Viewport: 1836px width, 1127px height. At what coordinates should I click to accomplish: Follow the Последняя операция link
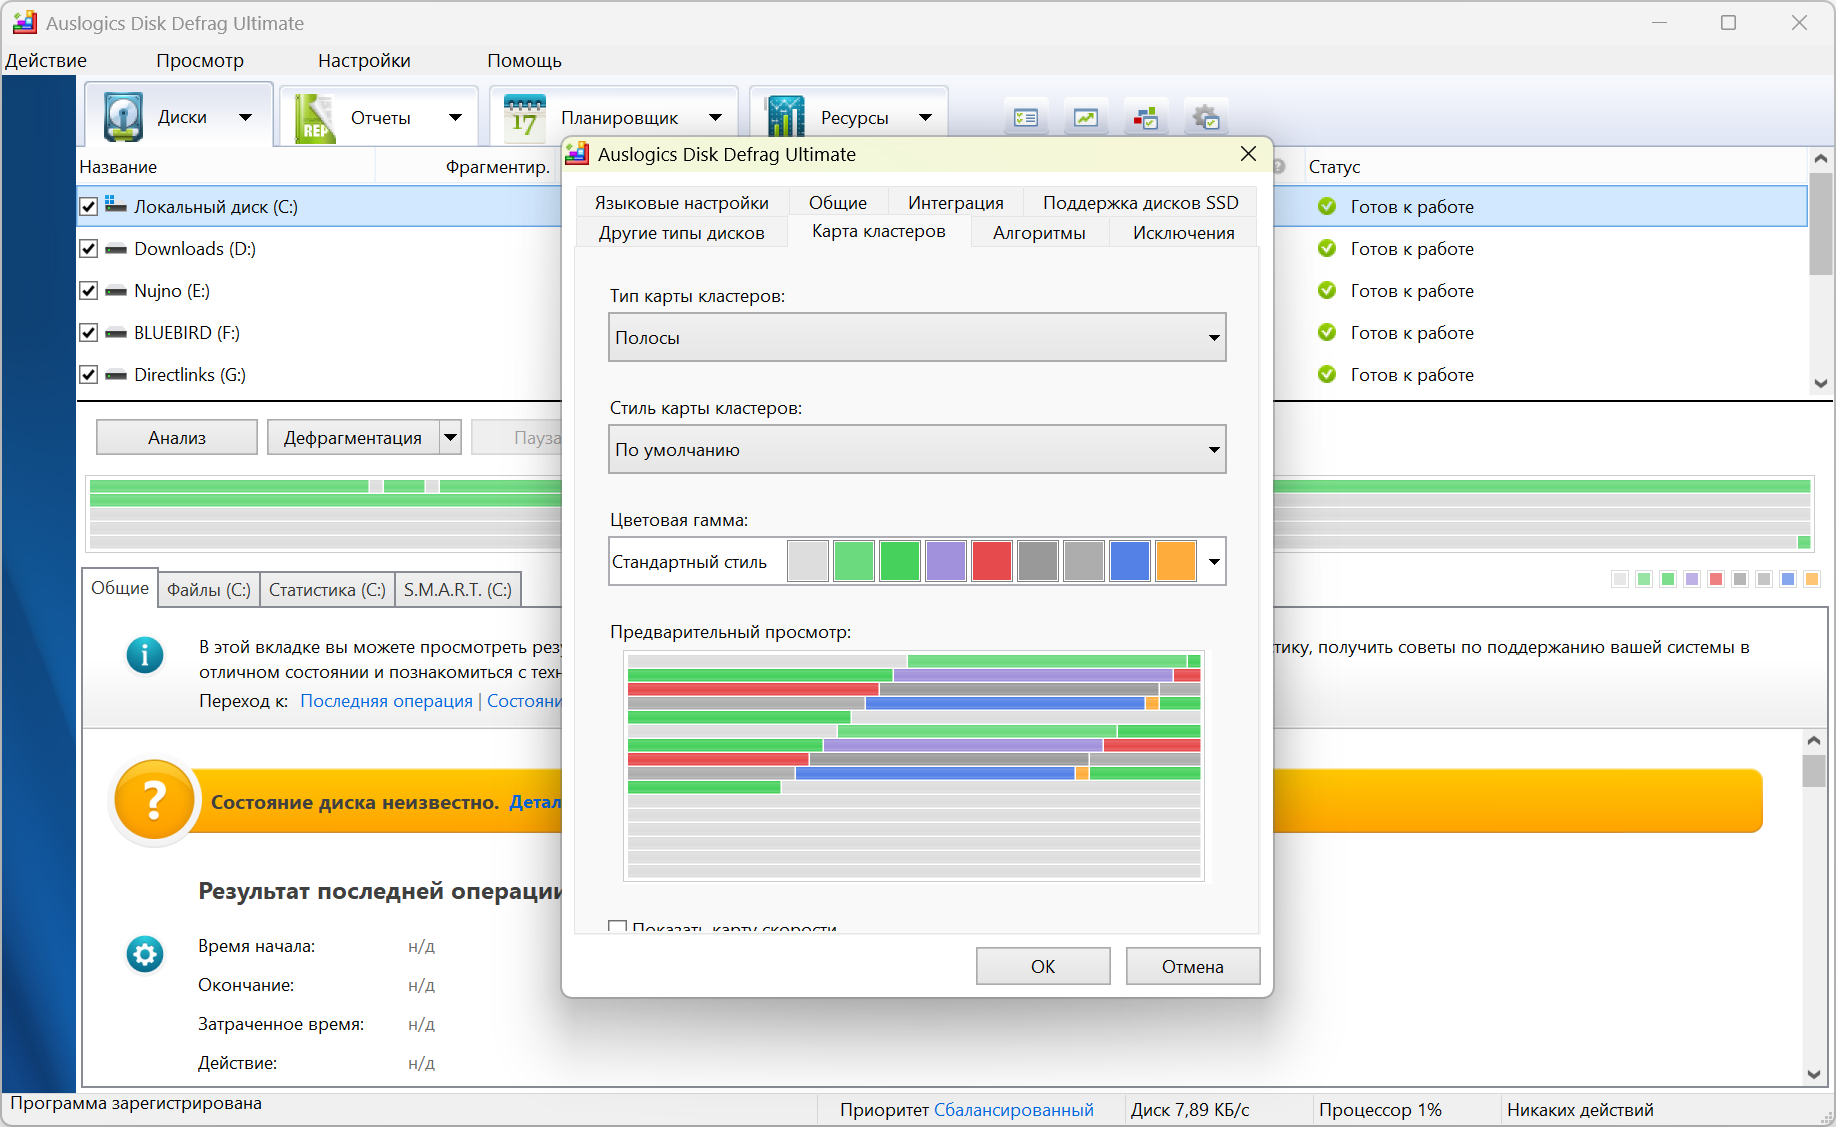click(x=387, y=701)
